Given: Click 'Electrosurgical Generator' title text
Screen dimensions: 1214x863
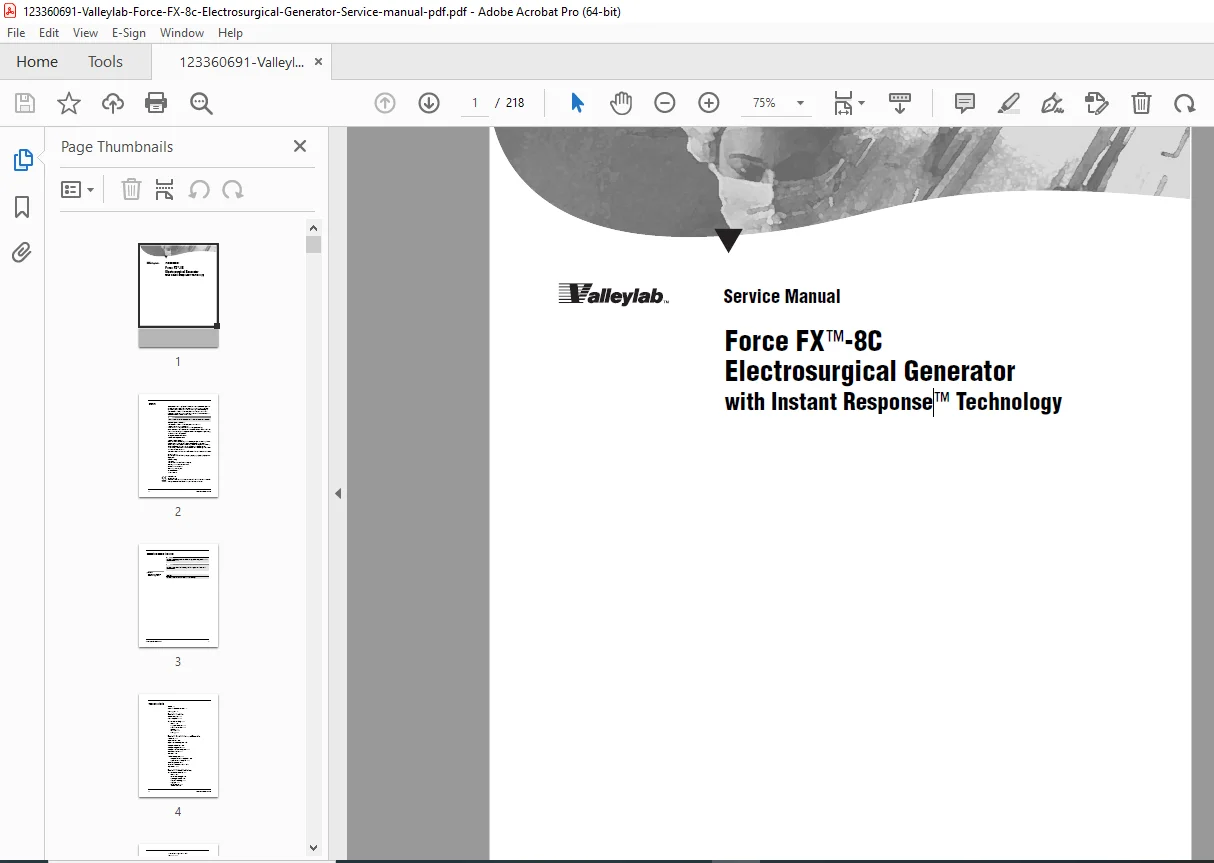Looking at the screenshot, I should point(870,371).
